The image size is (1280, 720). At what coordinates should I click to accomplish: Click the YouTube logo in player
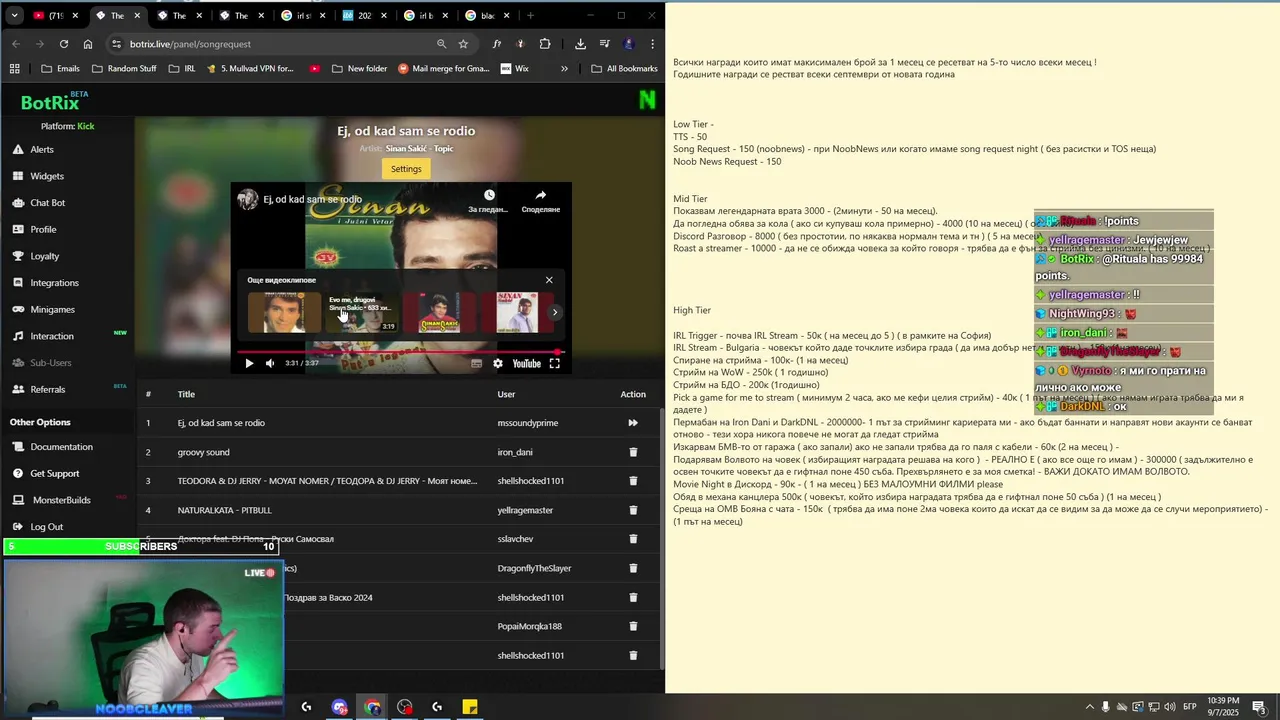(526, 363)
